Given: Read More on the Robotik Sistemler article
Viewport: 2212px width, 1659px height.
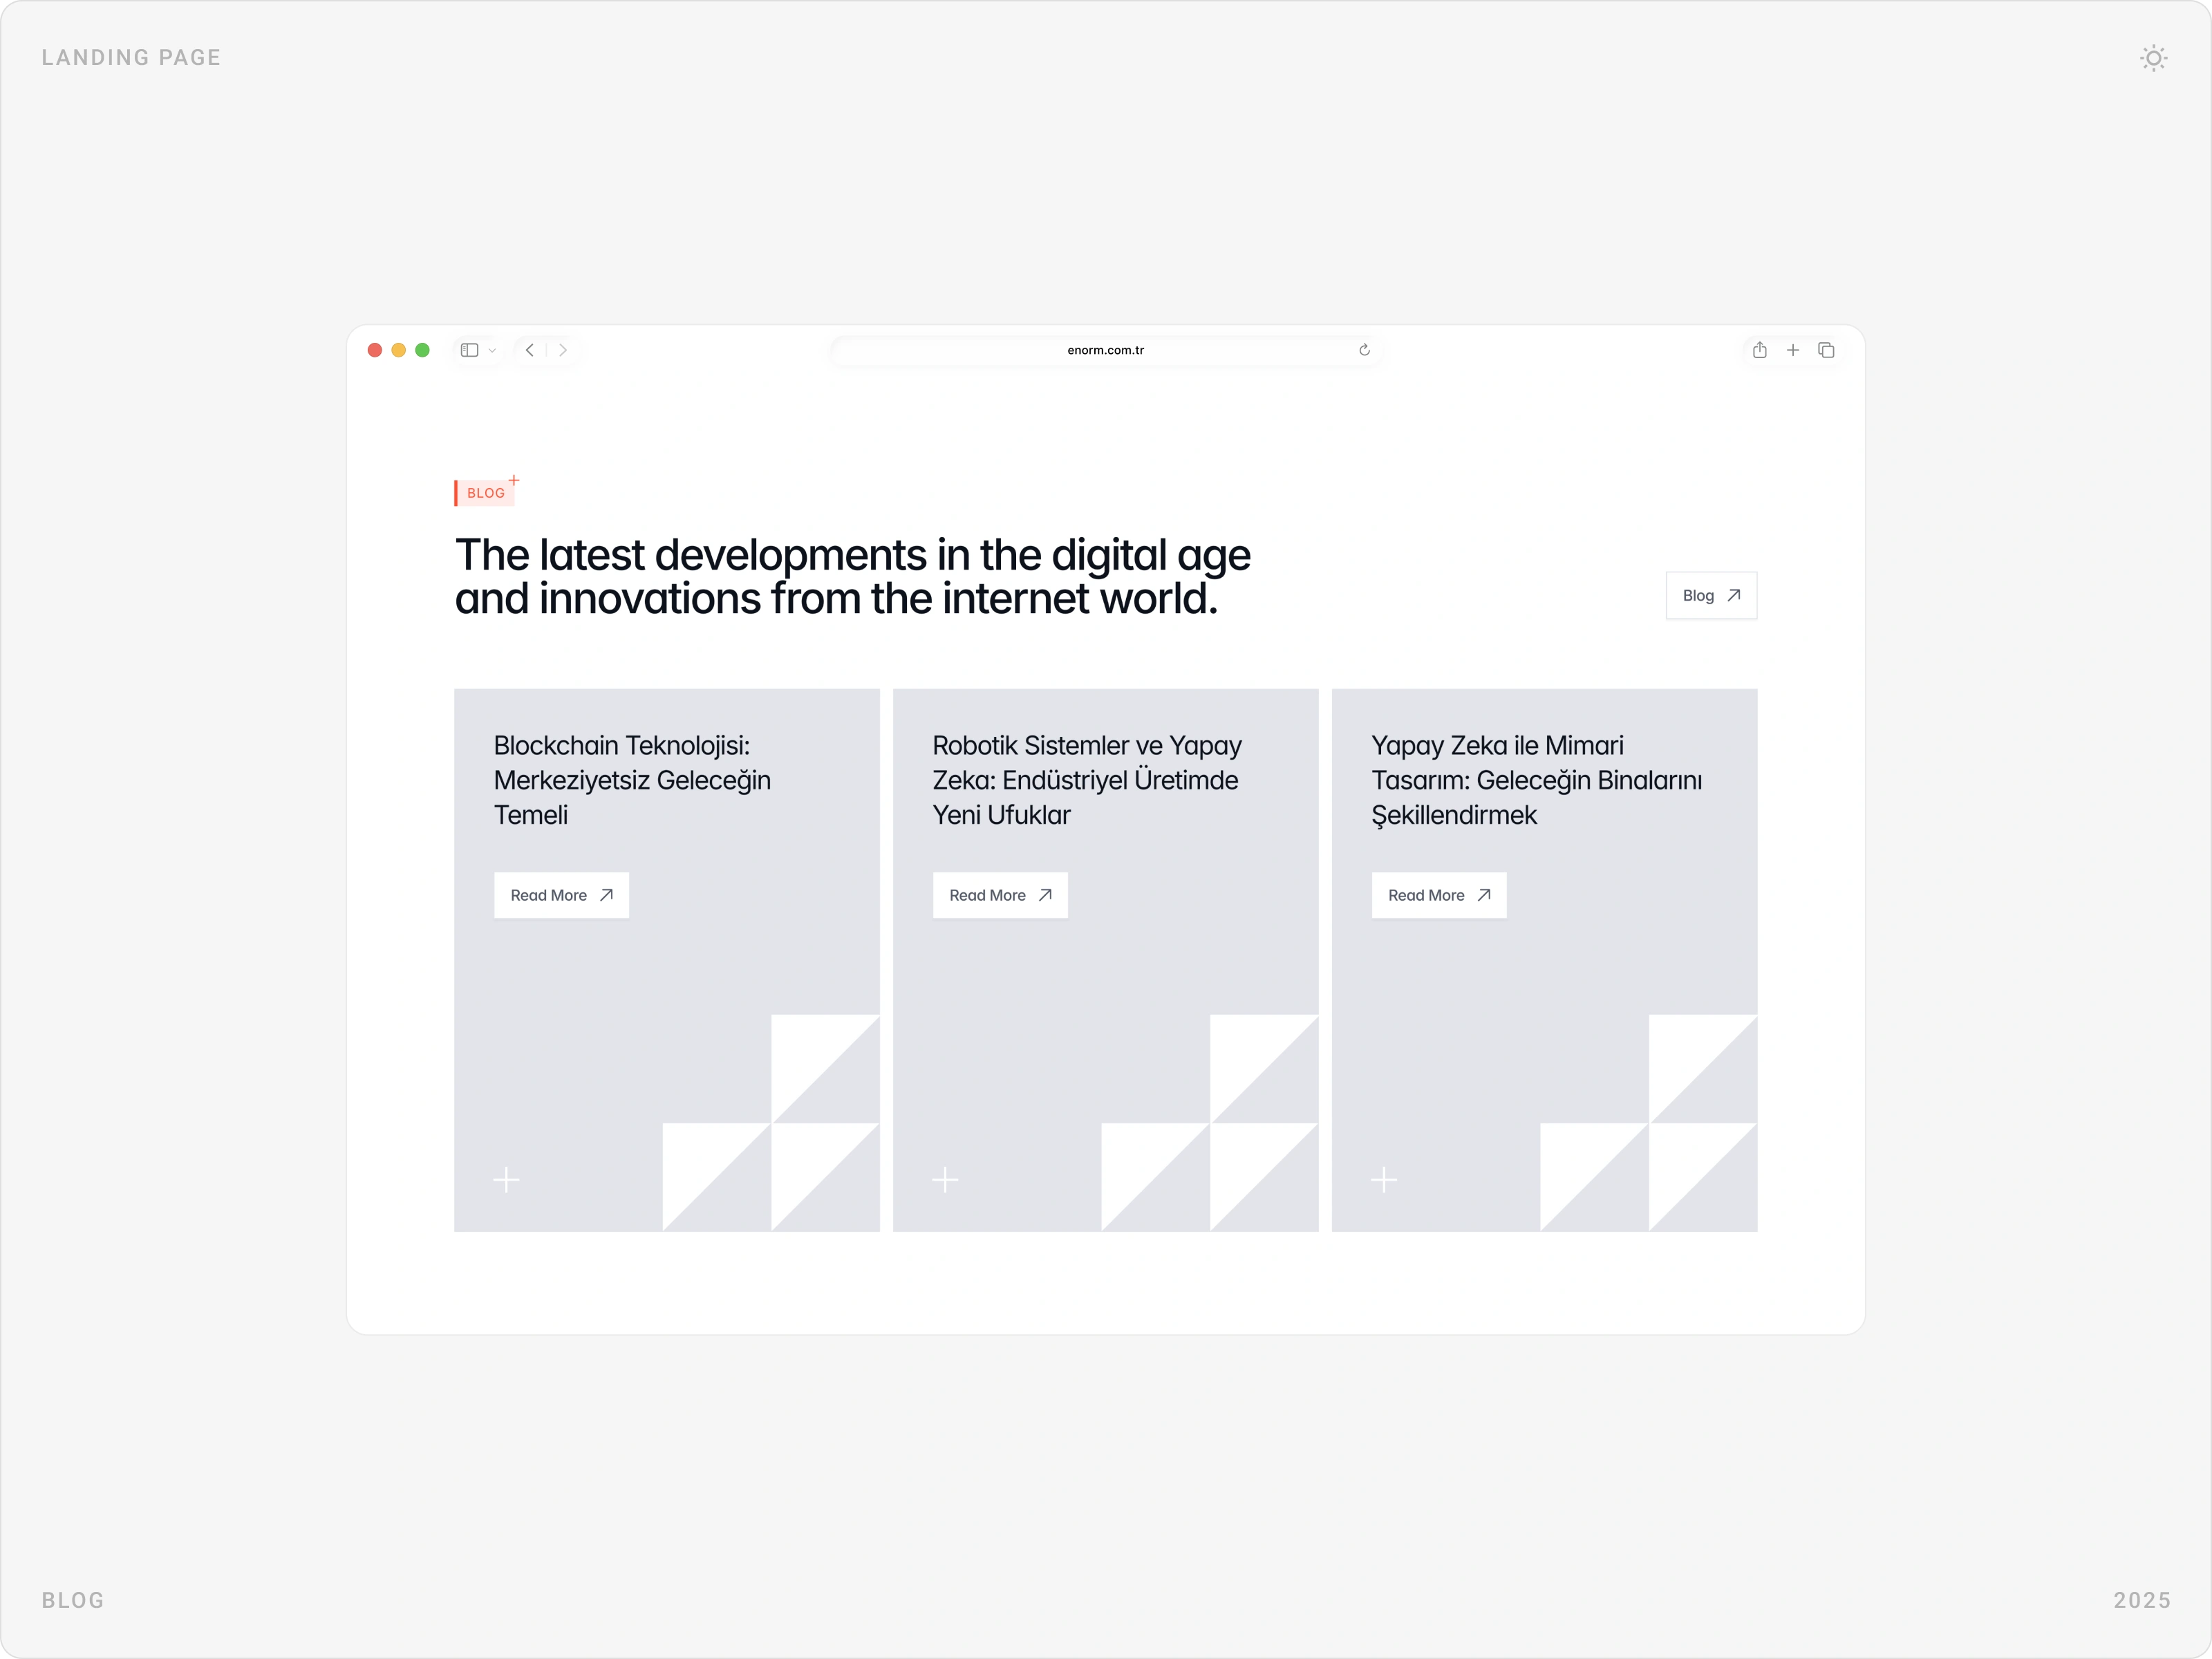Looking at the screenshot, I should (x=1000, y=895).
